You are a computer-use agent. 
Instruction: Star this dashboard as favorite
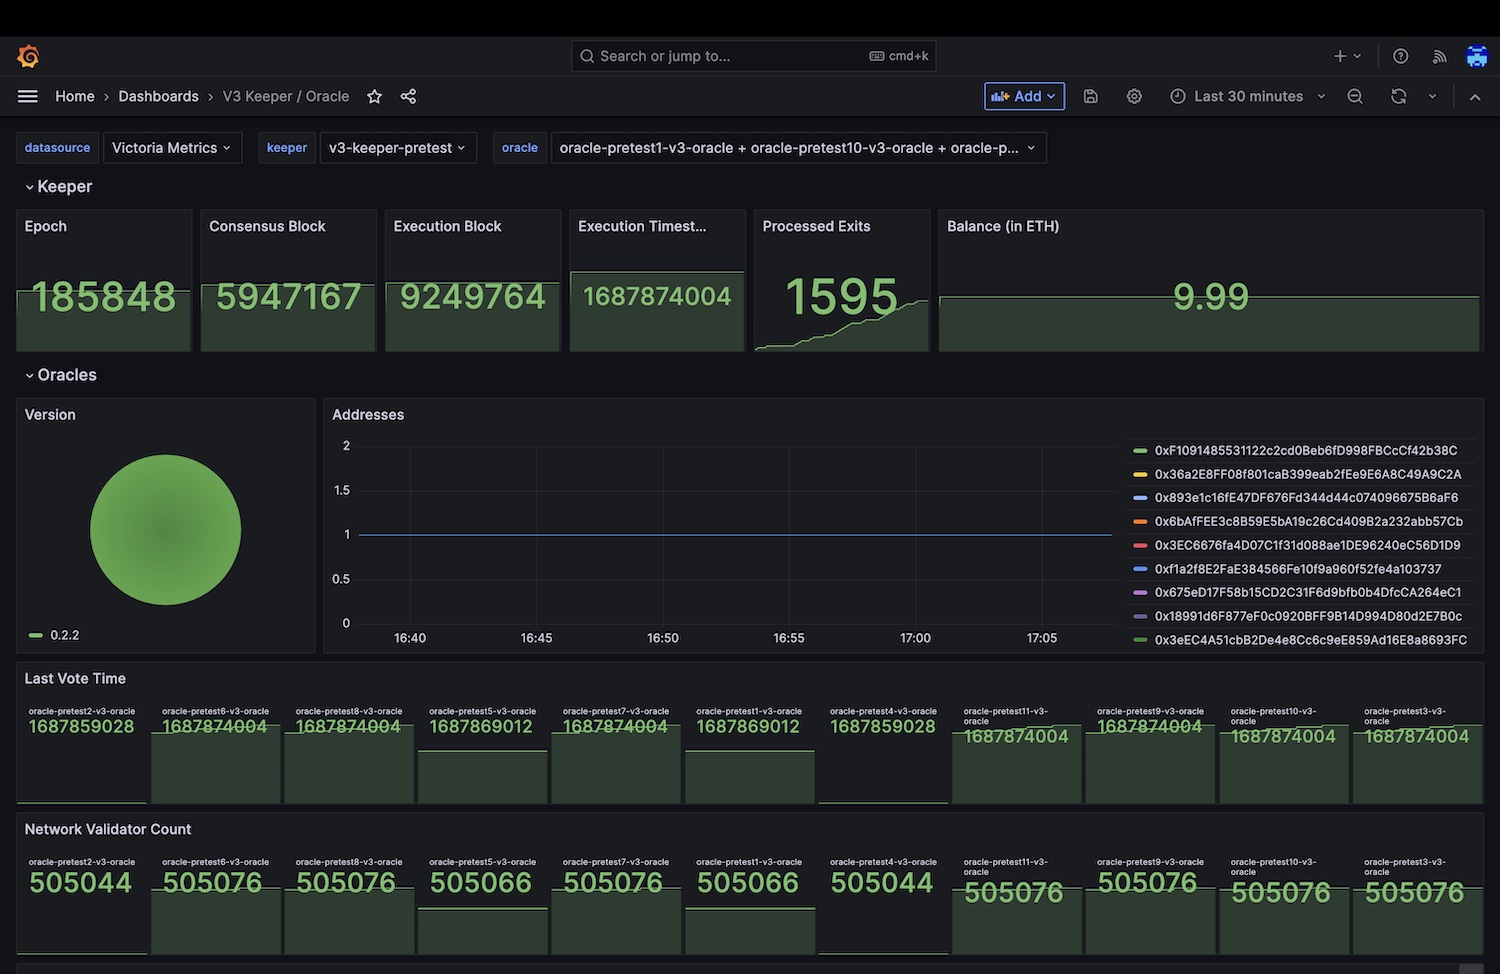[x=374, y=96]
